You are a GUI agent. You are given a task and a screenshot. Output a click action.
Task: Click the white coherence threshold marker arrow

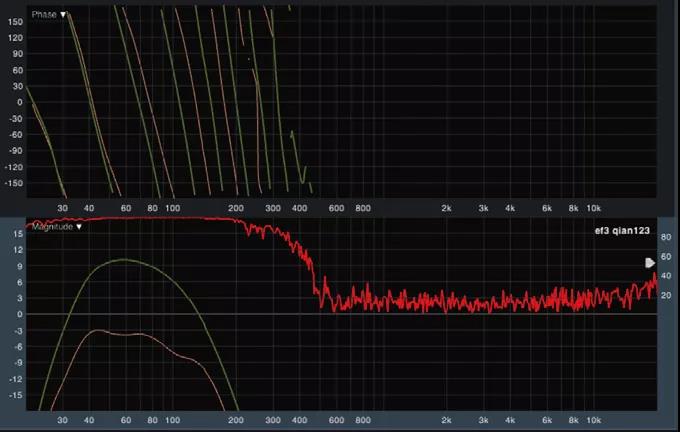click(650, 262)
